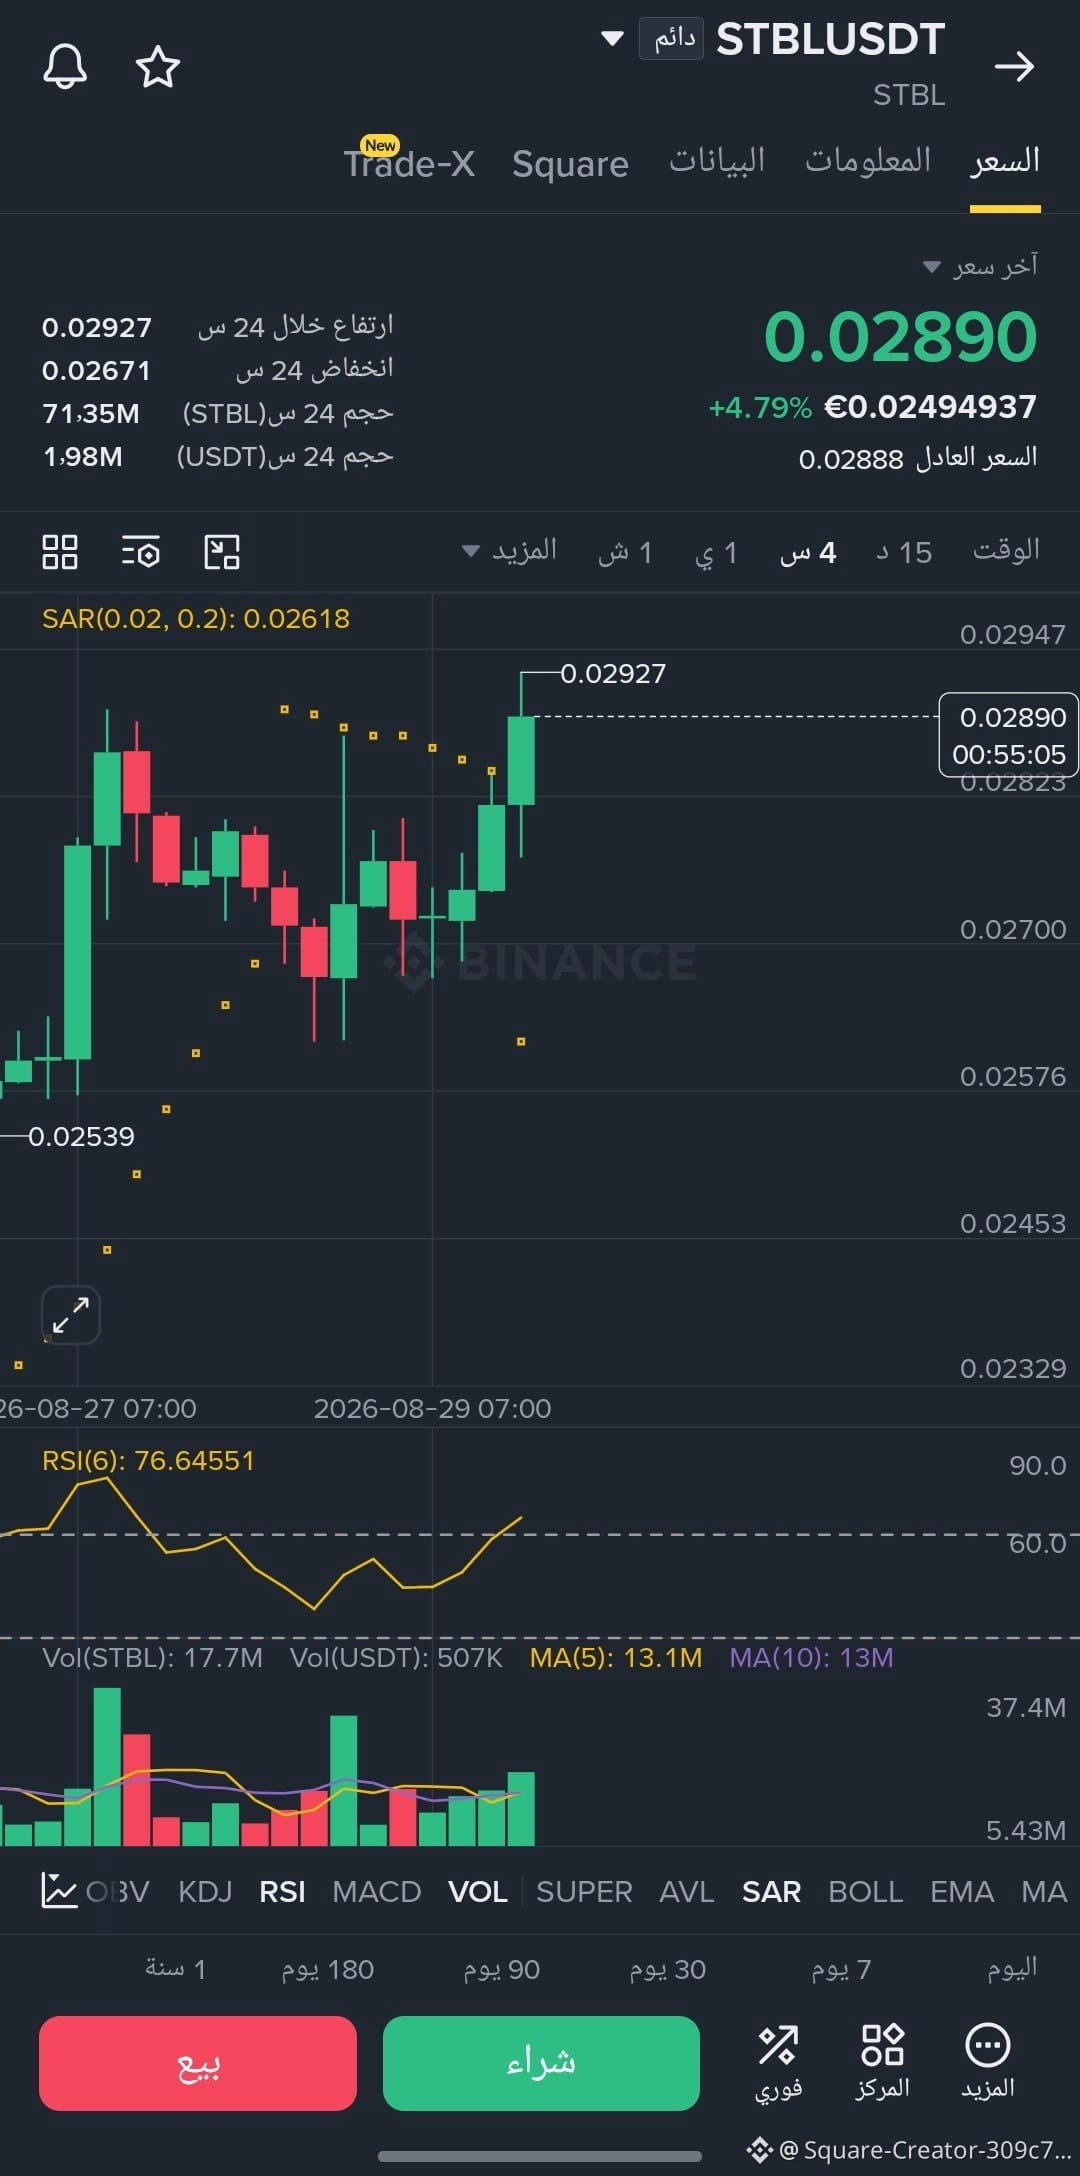
Task: Select the 1 ي timeframe
Action: pyautogui.click(x=716, y=553)
